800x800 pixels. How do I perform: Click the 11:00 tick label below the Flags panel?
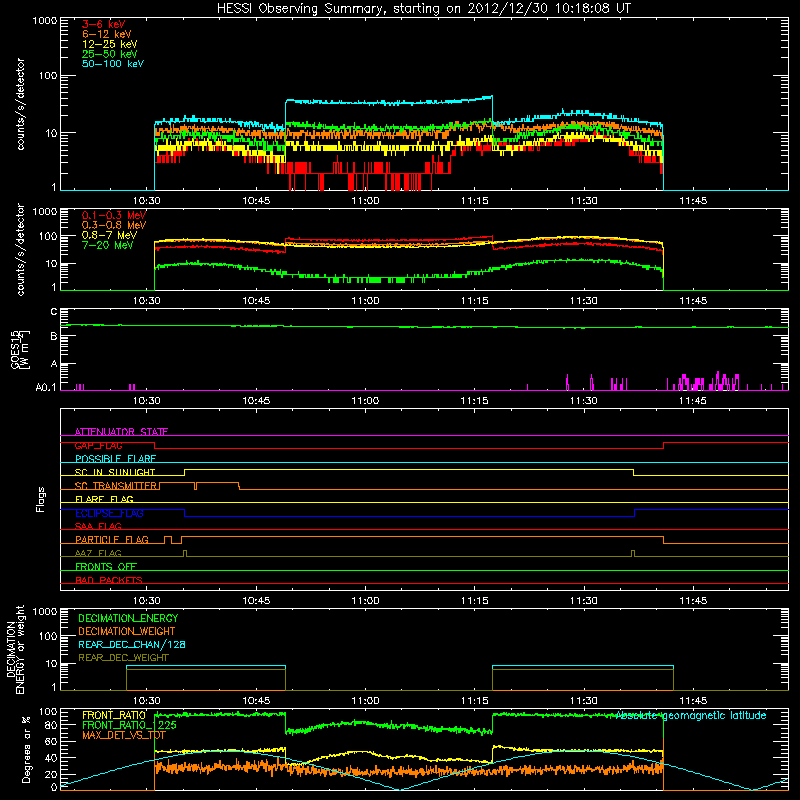coord(365,601)
